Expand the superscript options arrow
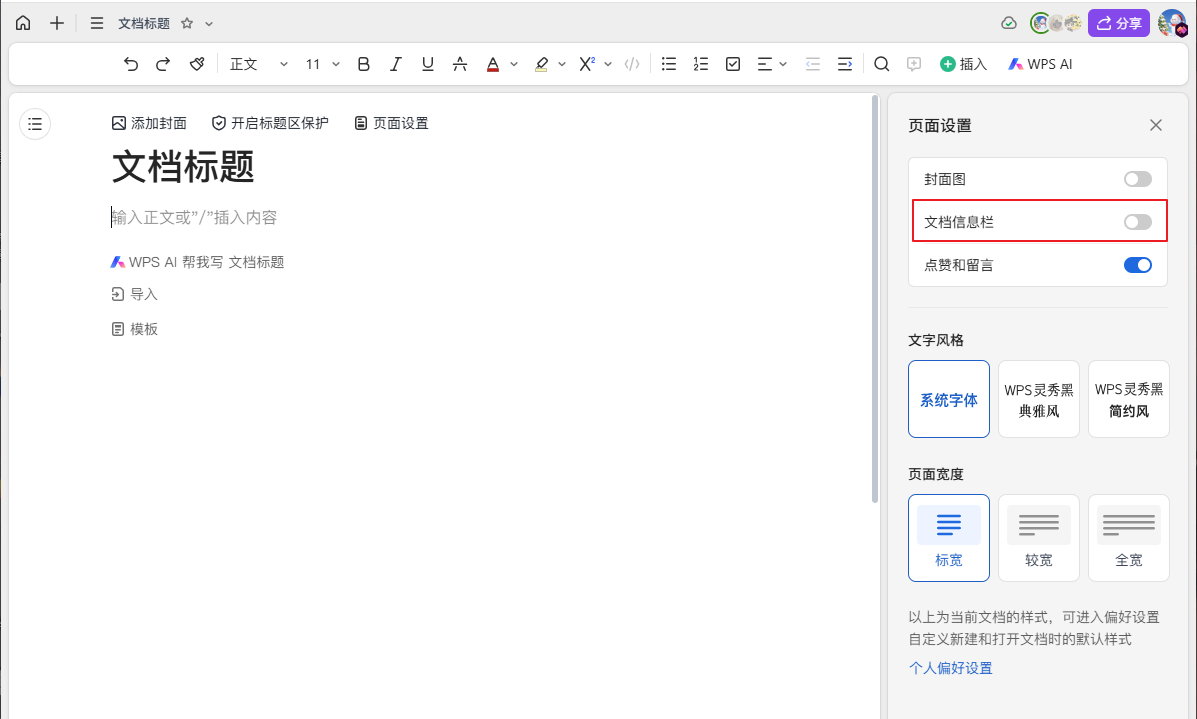1197x719 pixels. [x=608, y=64]
